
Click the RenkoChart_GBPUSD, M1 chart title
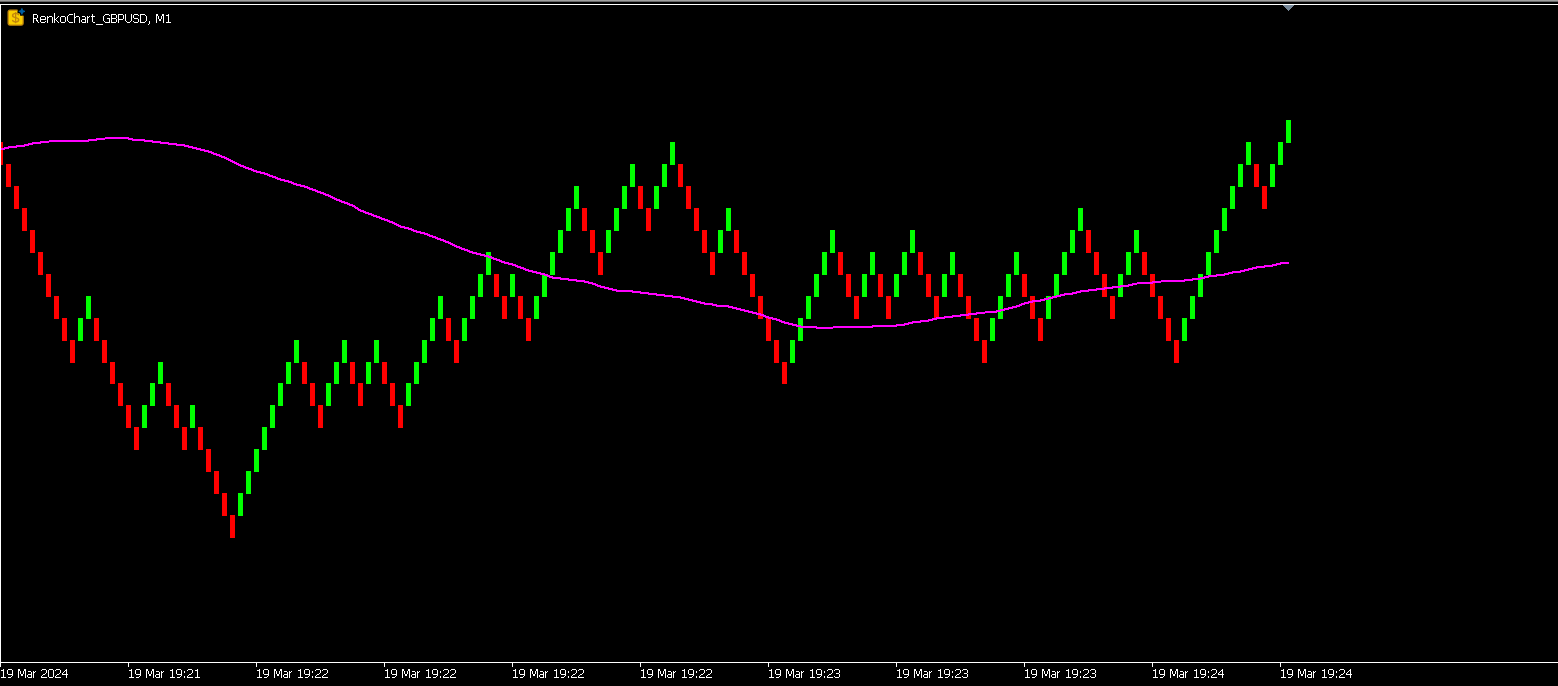101,18
